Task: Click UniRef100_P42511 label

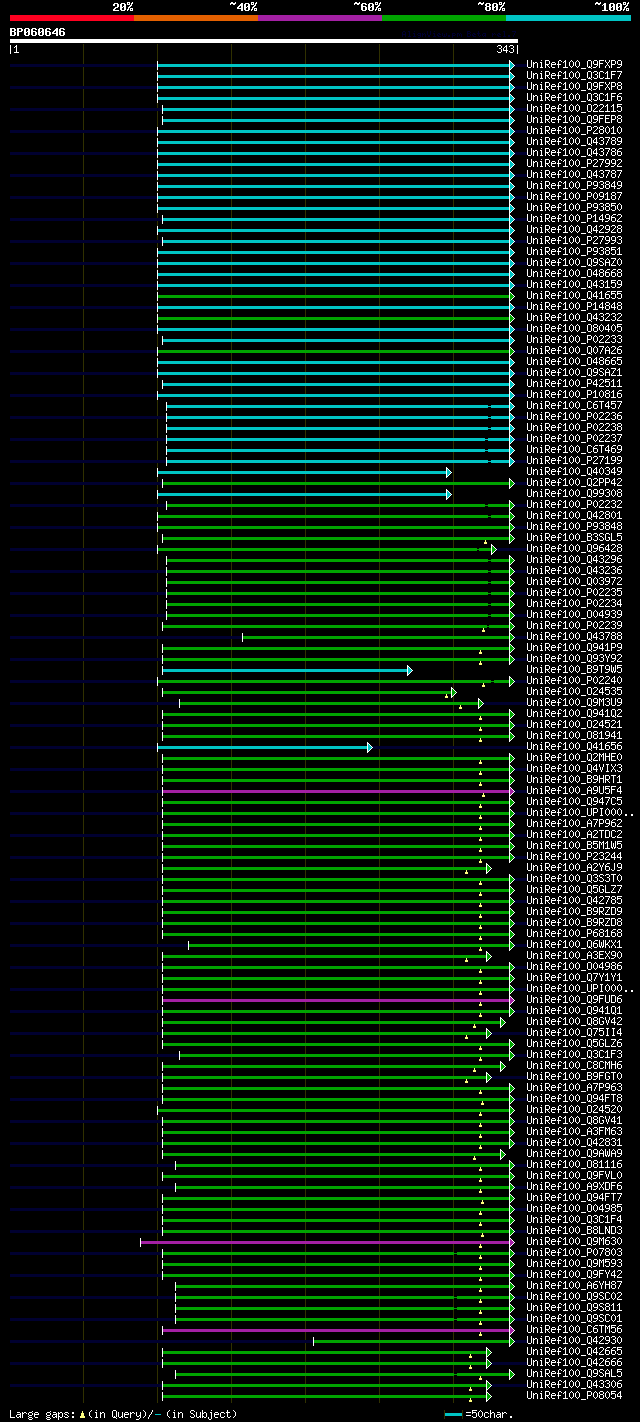Action: pyautogui.click(x=574, y=384)
